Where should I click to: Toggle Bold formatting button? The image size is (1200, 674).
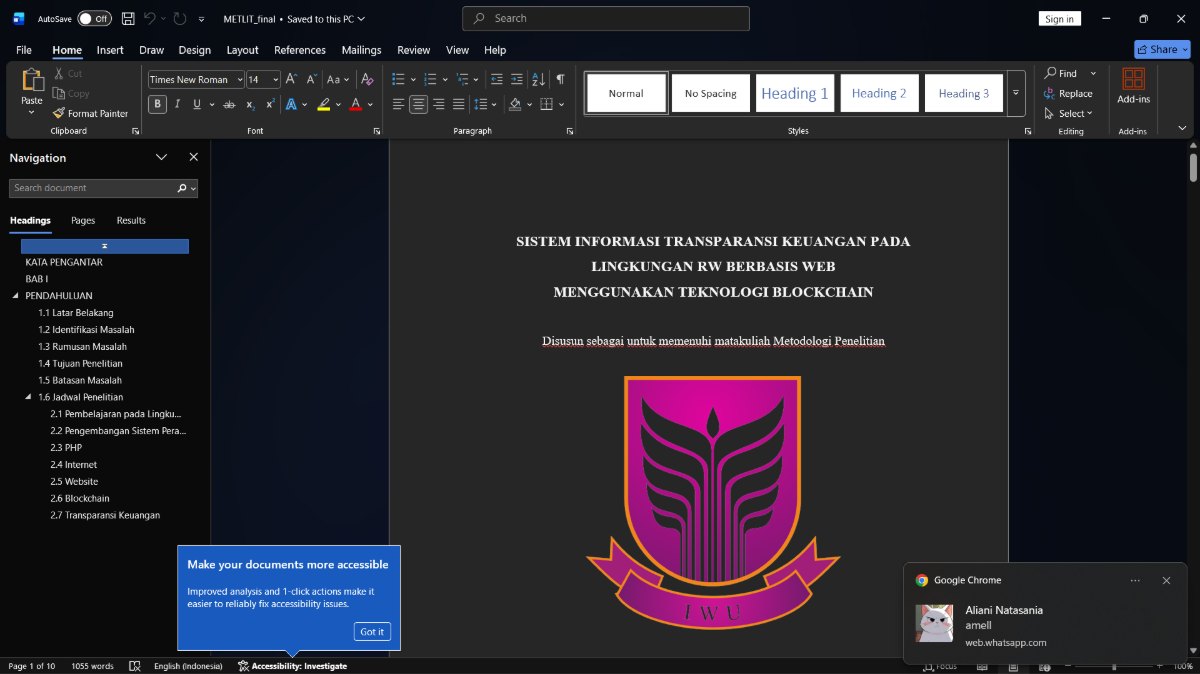point(157,104)
